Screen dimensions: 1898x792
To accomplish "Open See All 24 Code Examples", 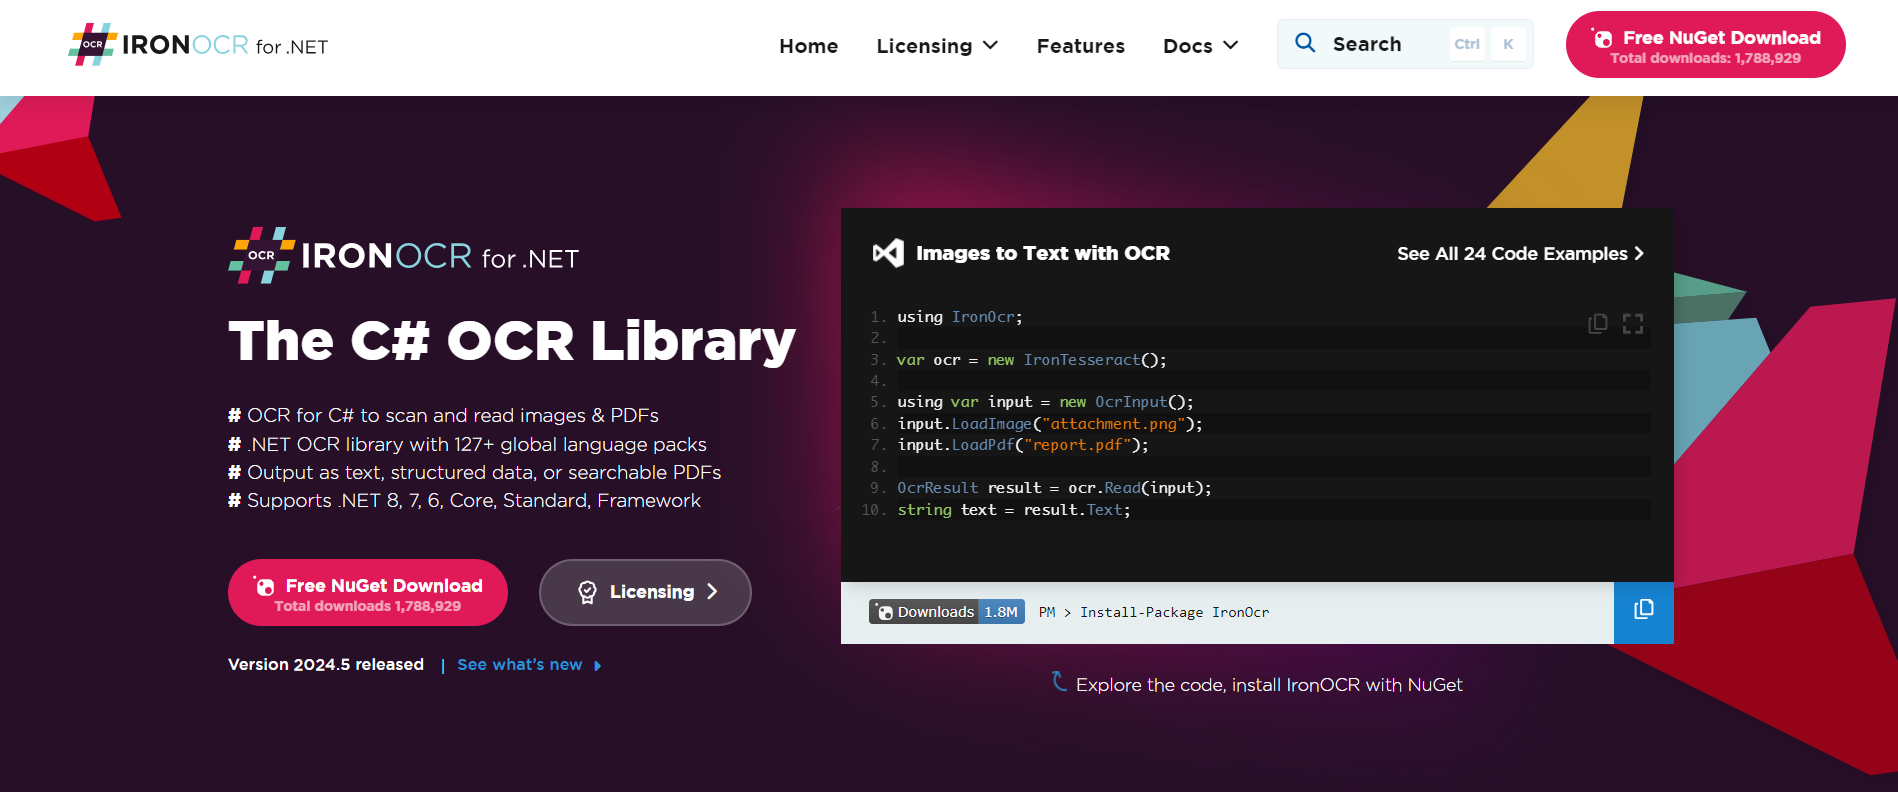I will (x=1519, y=254).
